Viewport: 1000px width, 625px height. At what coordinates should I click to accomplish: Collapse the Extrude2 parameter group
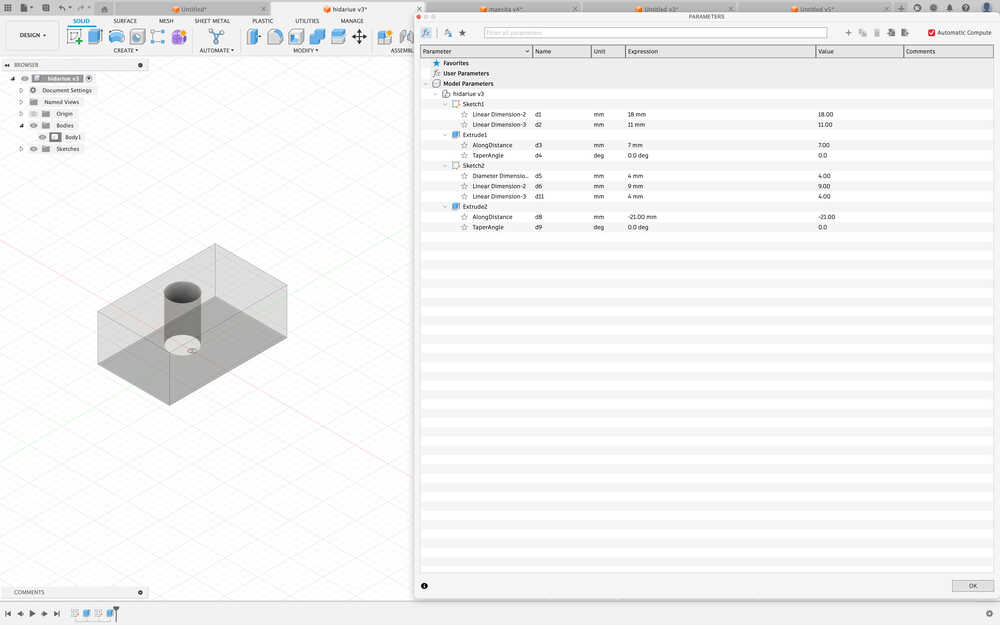tap(445, 207)
